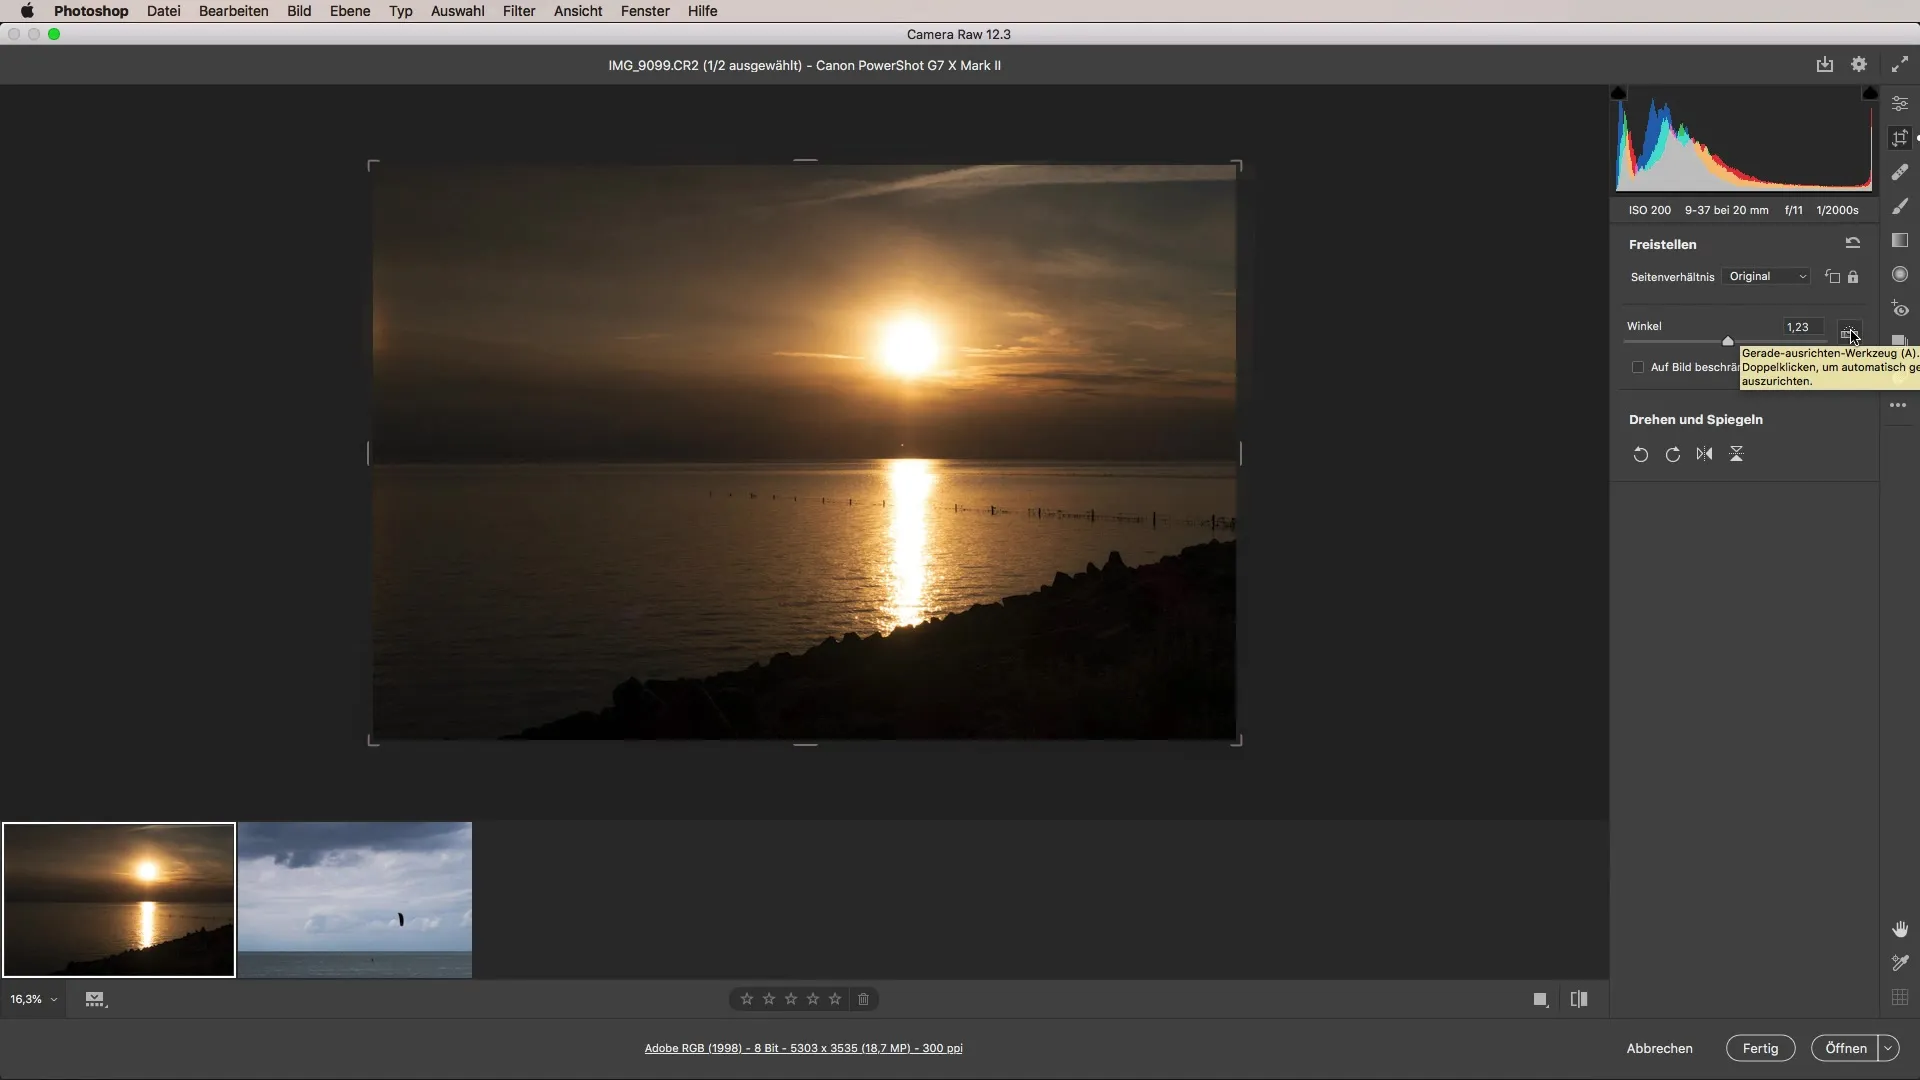Open the Ansicht menu
This screenshot has width=1920, height=1080.
pyautogui.click(x=578, y=11)
